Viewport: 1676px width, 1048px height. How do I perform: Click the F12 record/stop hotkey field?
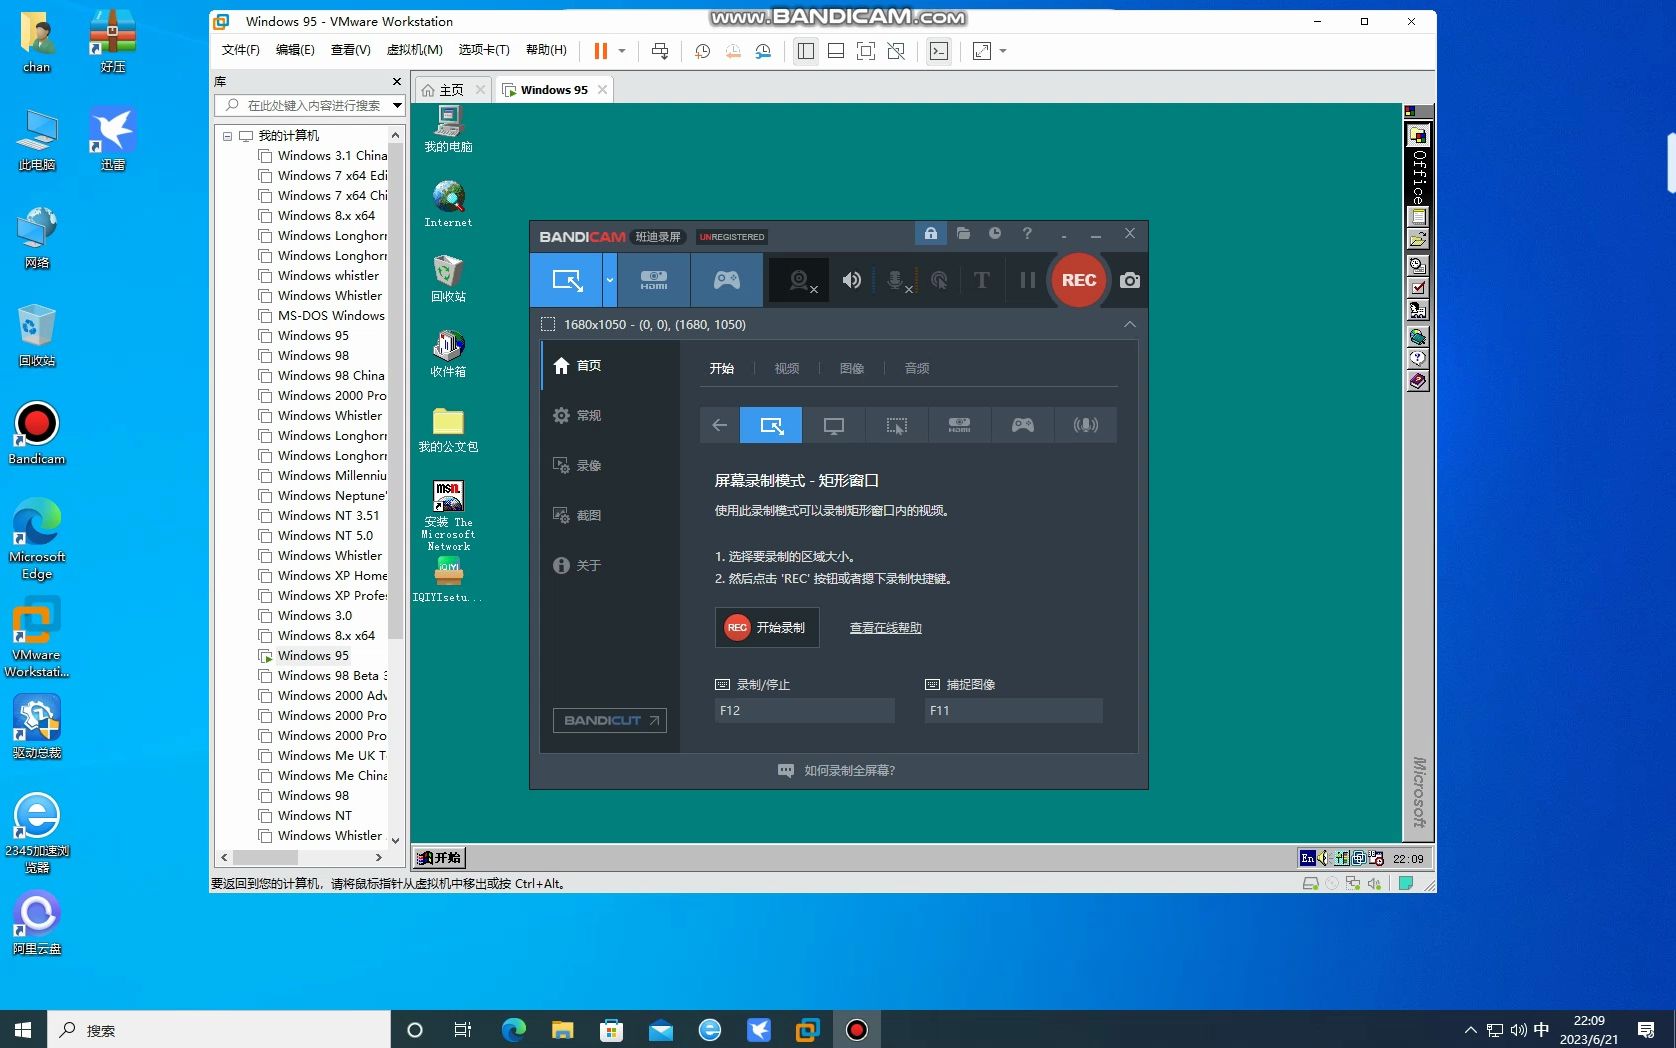(804, 710)
